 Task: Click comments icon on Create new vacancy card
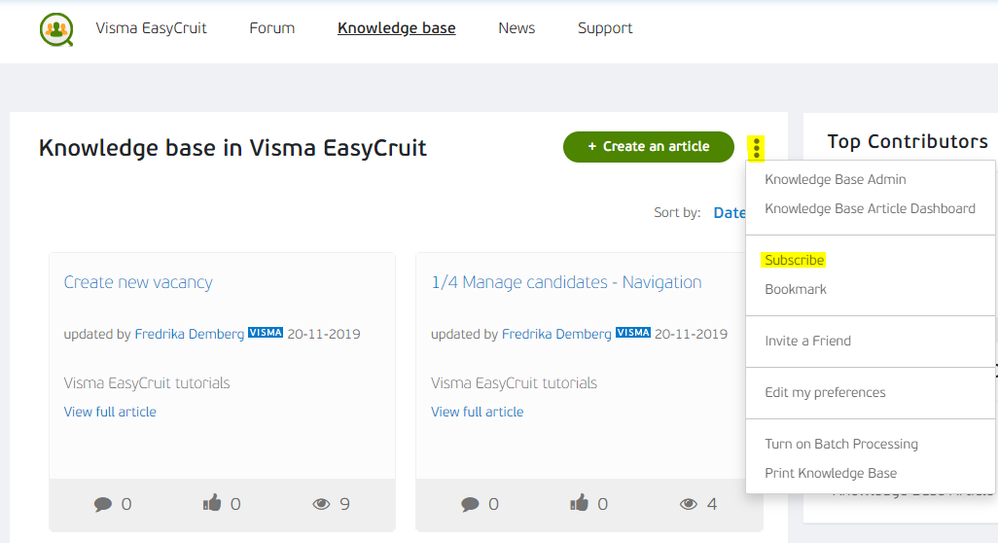point(103,505)
